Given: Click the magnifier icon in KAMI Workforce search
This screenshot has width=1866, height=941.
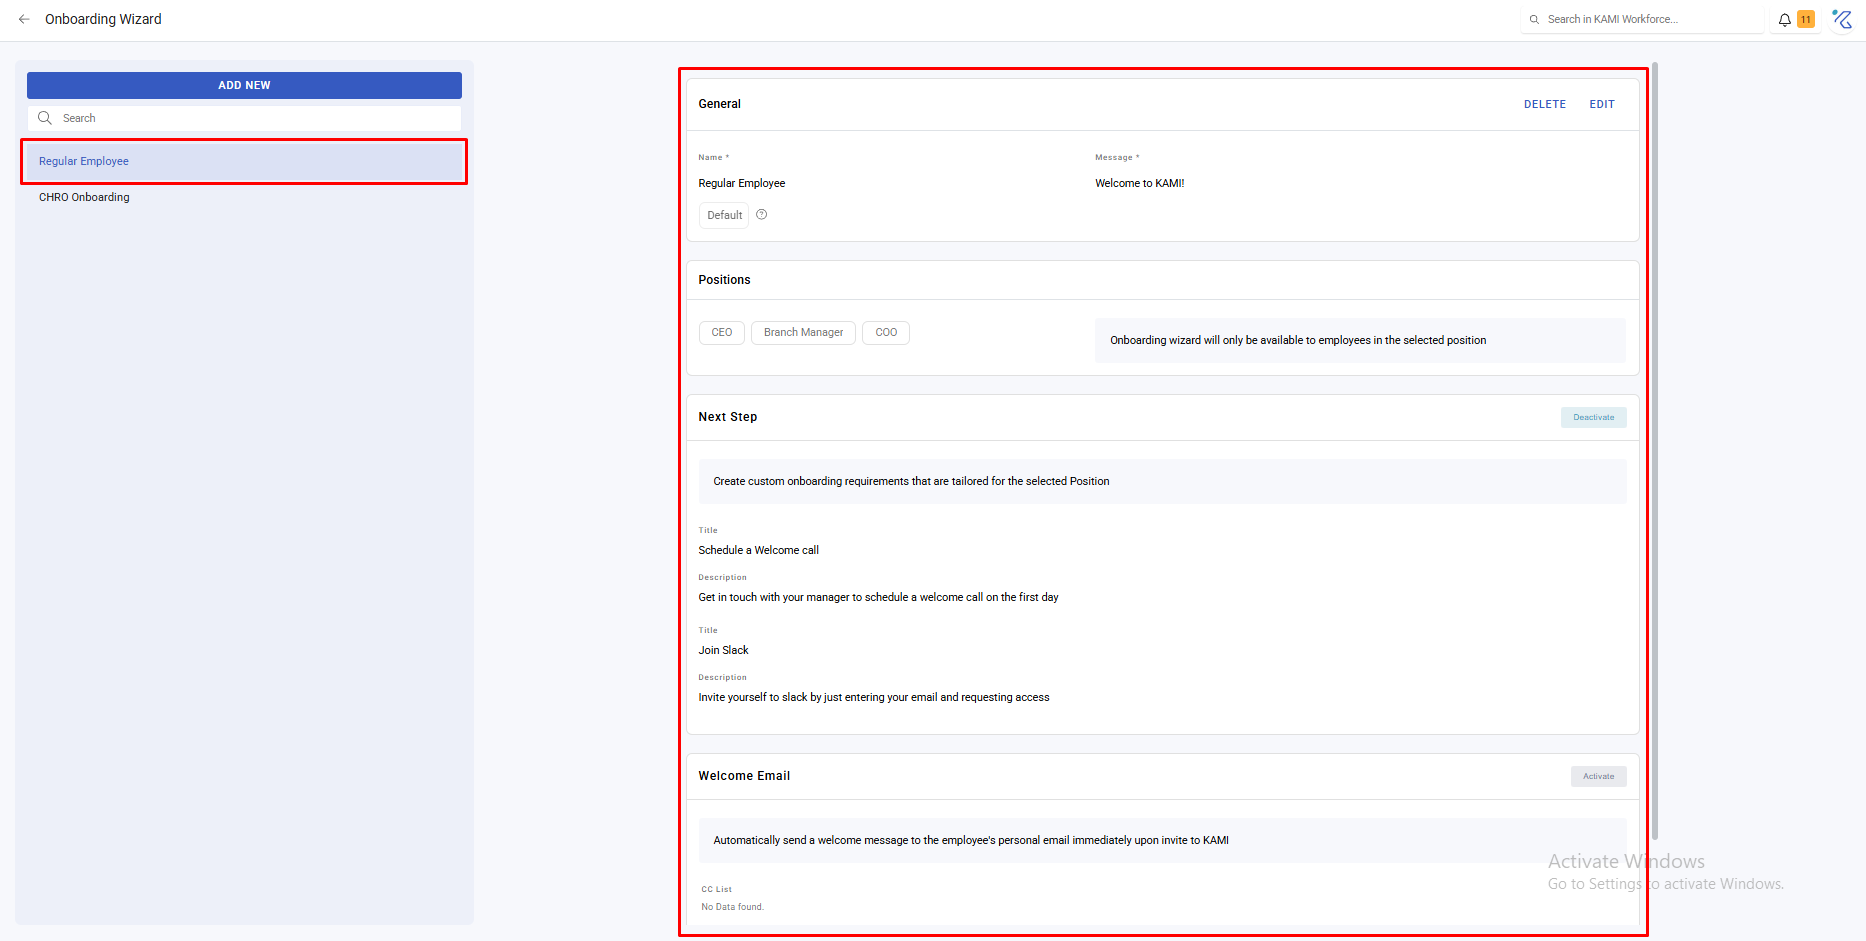Looking at the screenshot, I should click(x=1534, y=19).
